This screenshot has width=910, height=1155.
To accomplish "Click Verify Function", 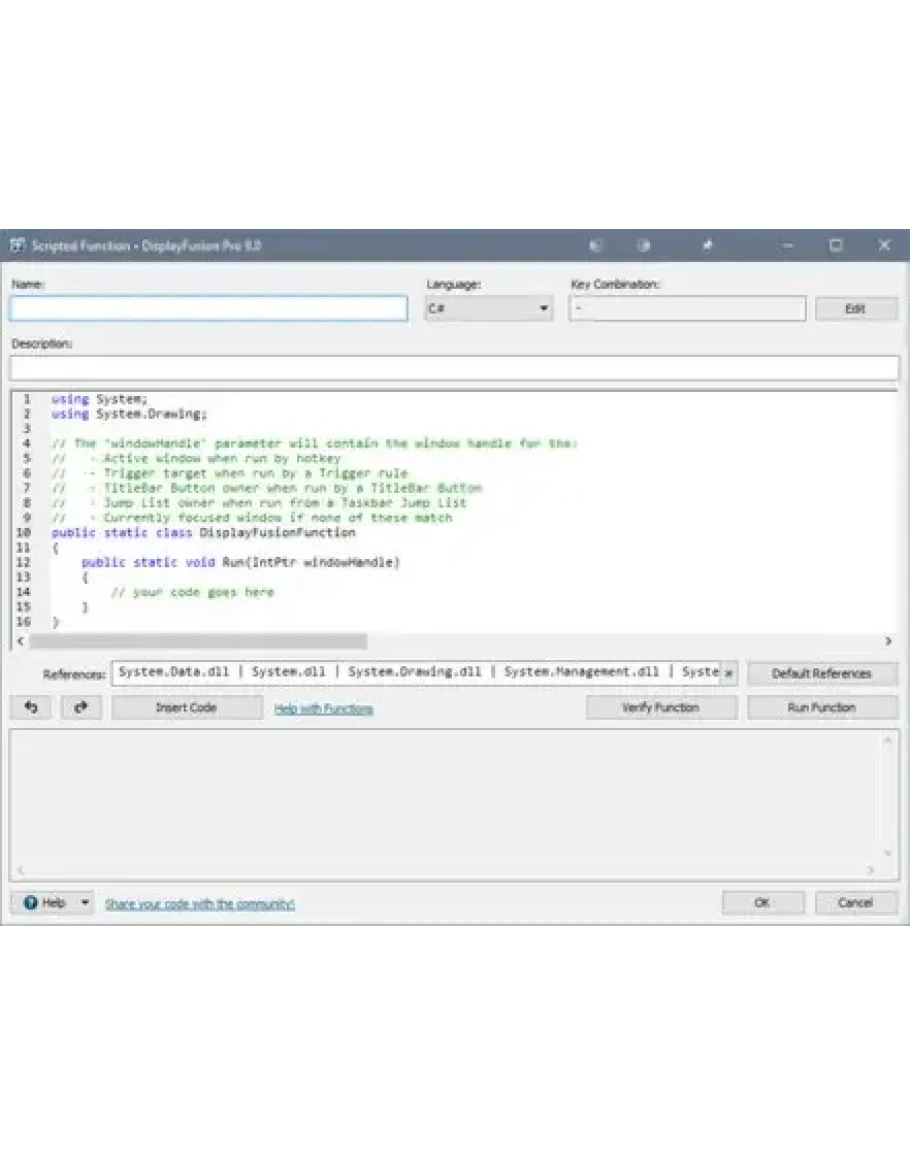I will pyautogui.click(x=660, y=707).
